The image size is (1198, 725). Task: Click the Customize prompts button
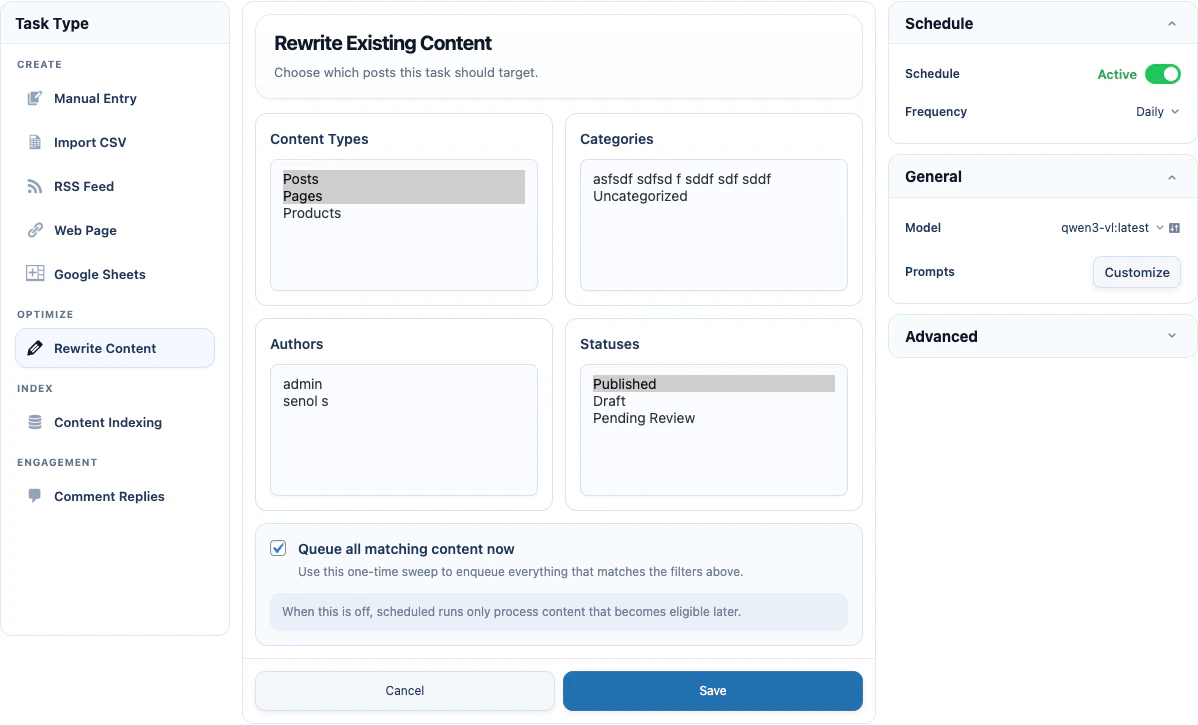point(1136,272)
